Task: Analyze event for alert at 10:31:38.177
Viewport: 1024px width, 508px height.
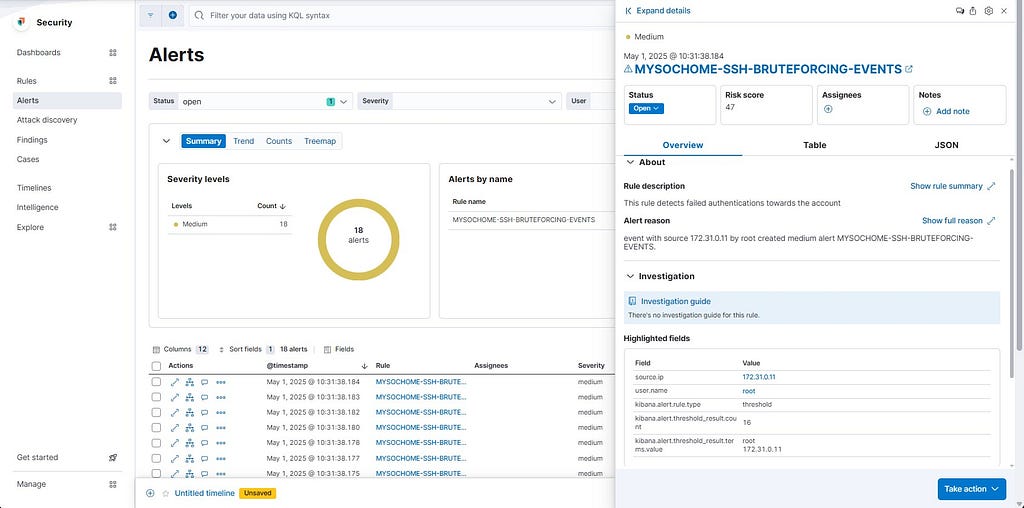Action: click(x=189, y=458)
